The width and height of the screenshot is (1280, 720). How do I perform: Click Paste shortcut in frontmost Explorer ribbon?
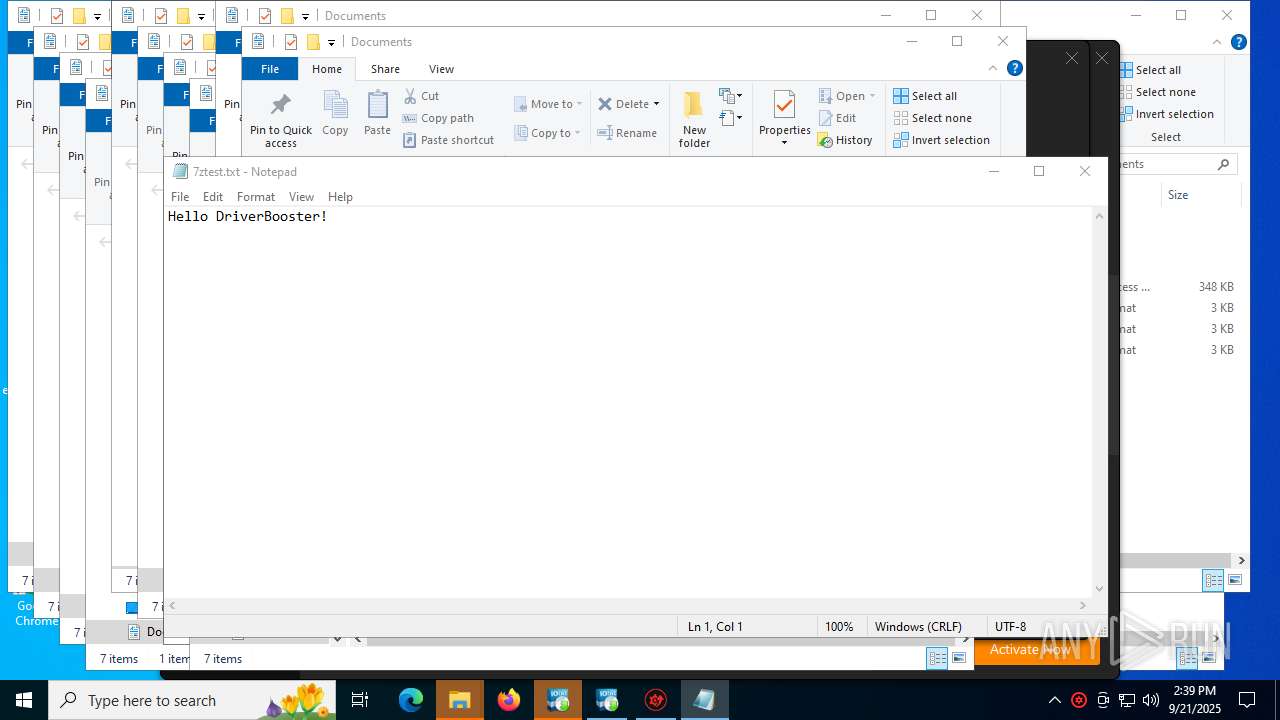448,140
